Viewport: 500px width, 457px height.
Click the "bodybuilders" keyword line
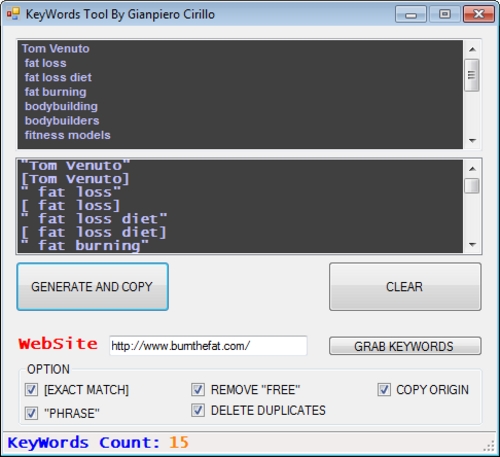pyautogui.click(x=62, y=121)
